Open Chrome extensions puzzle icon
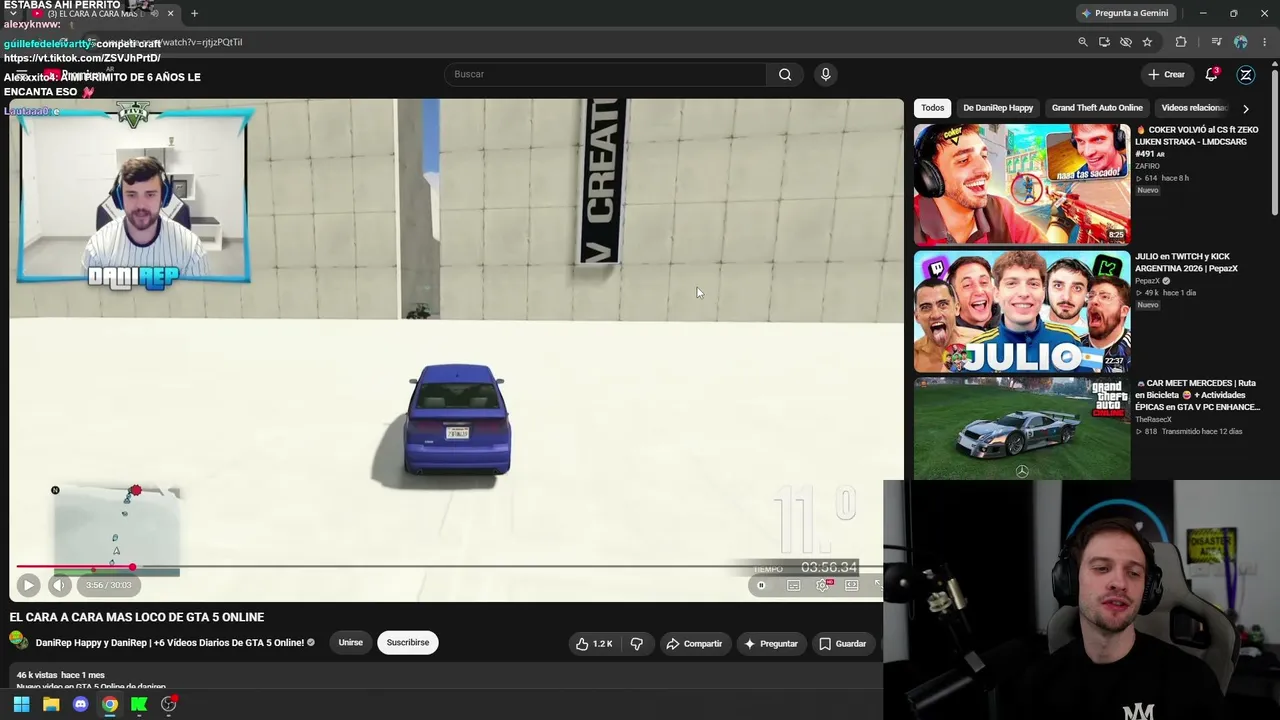 point(1181,42)
